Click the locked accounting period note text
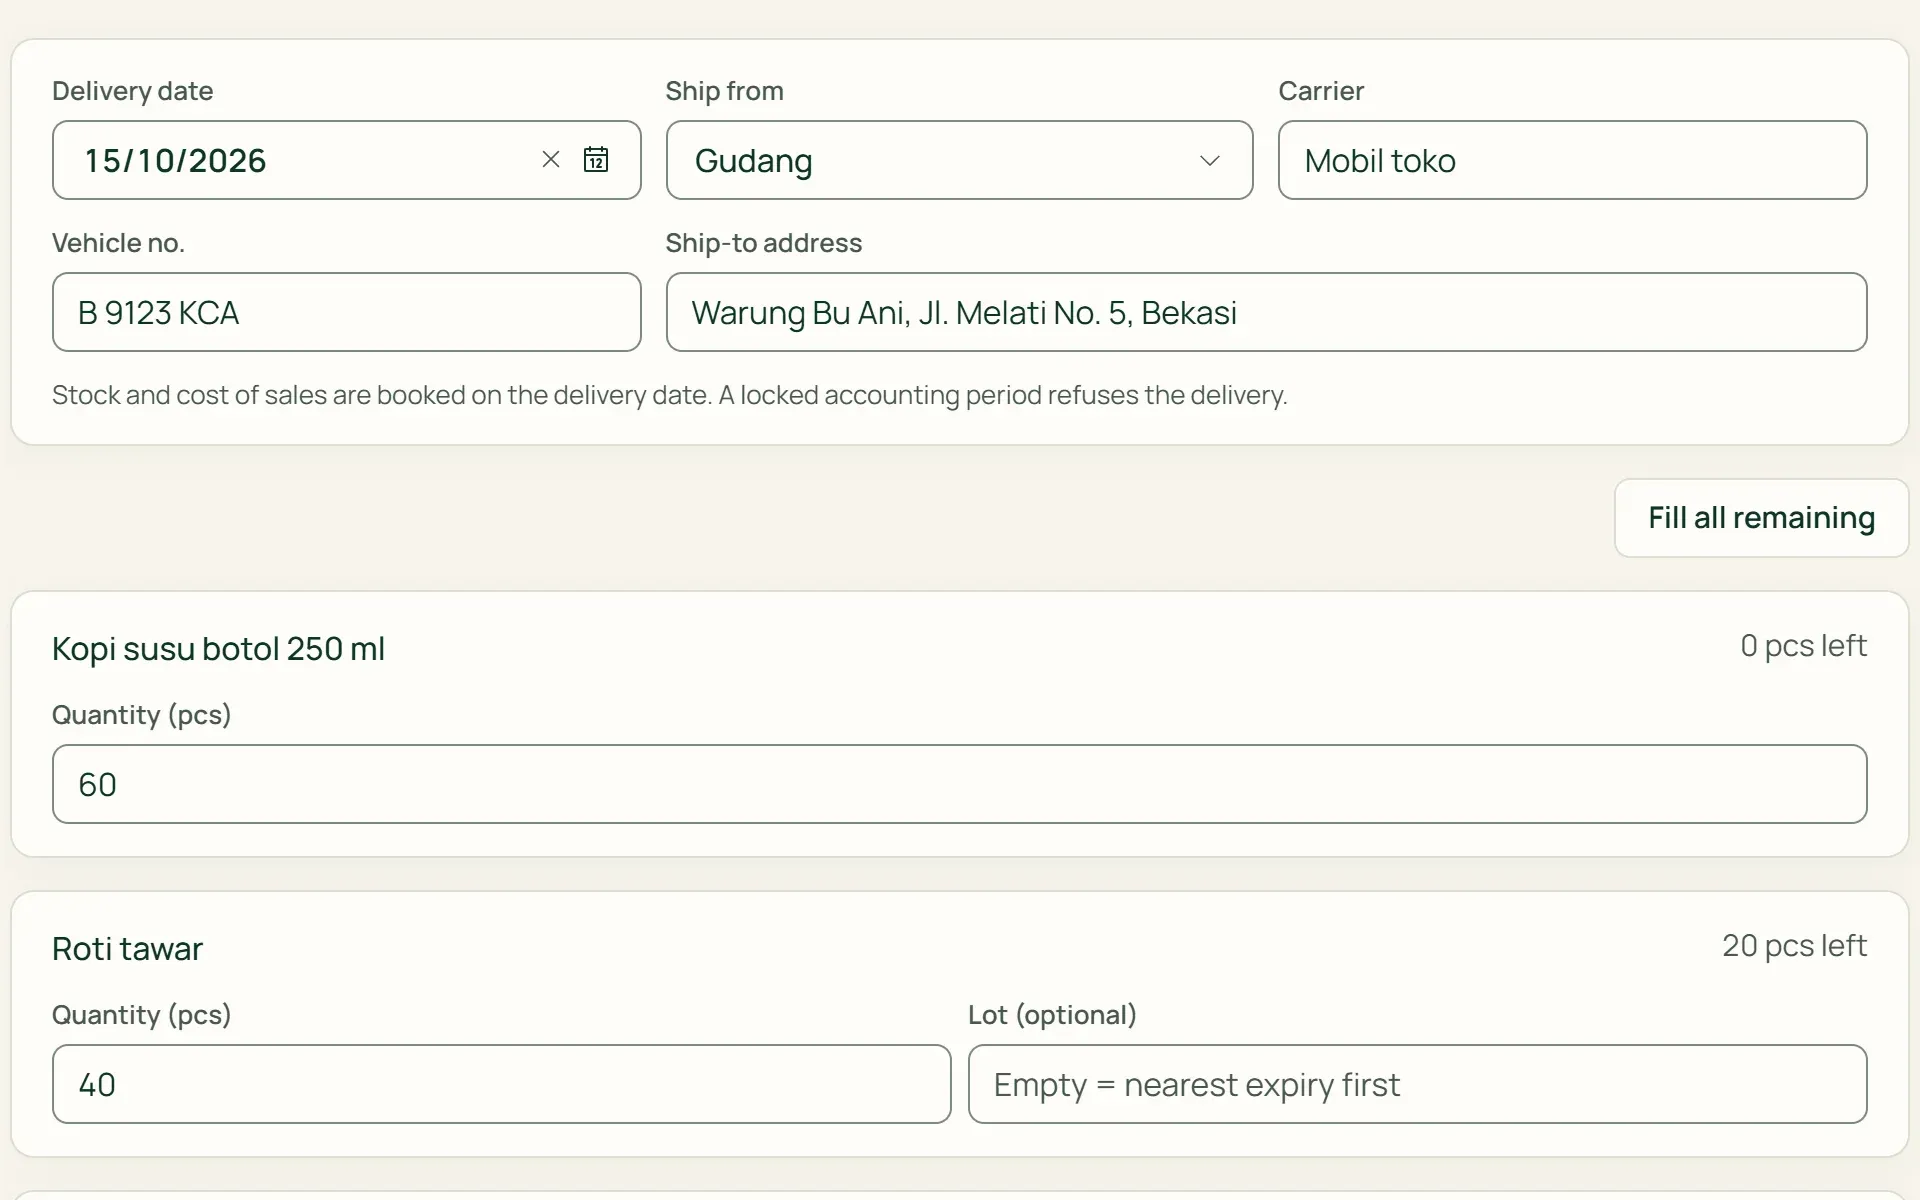The width and height of the screenshot is (1920, 1200). click(669, 395)
